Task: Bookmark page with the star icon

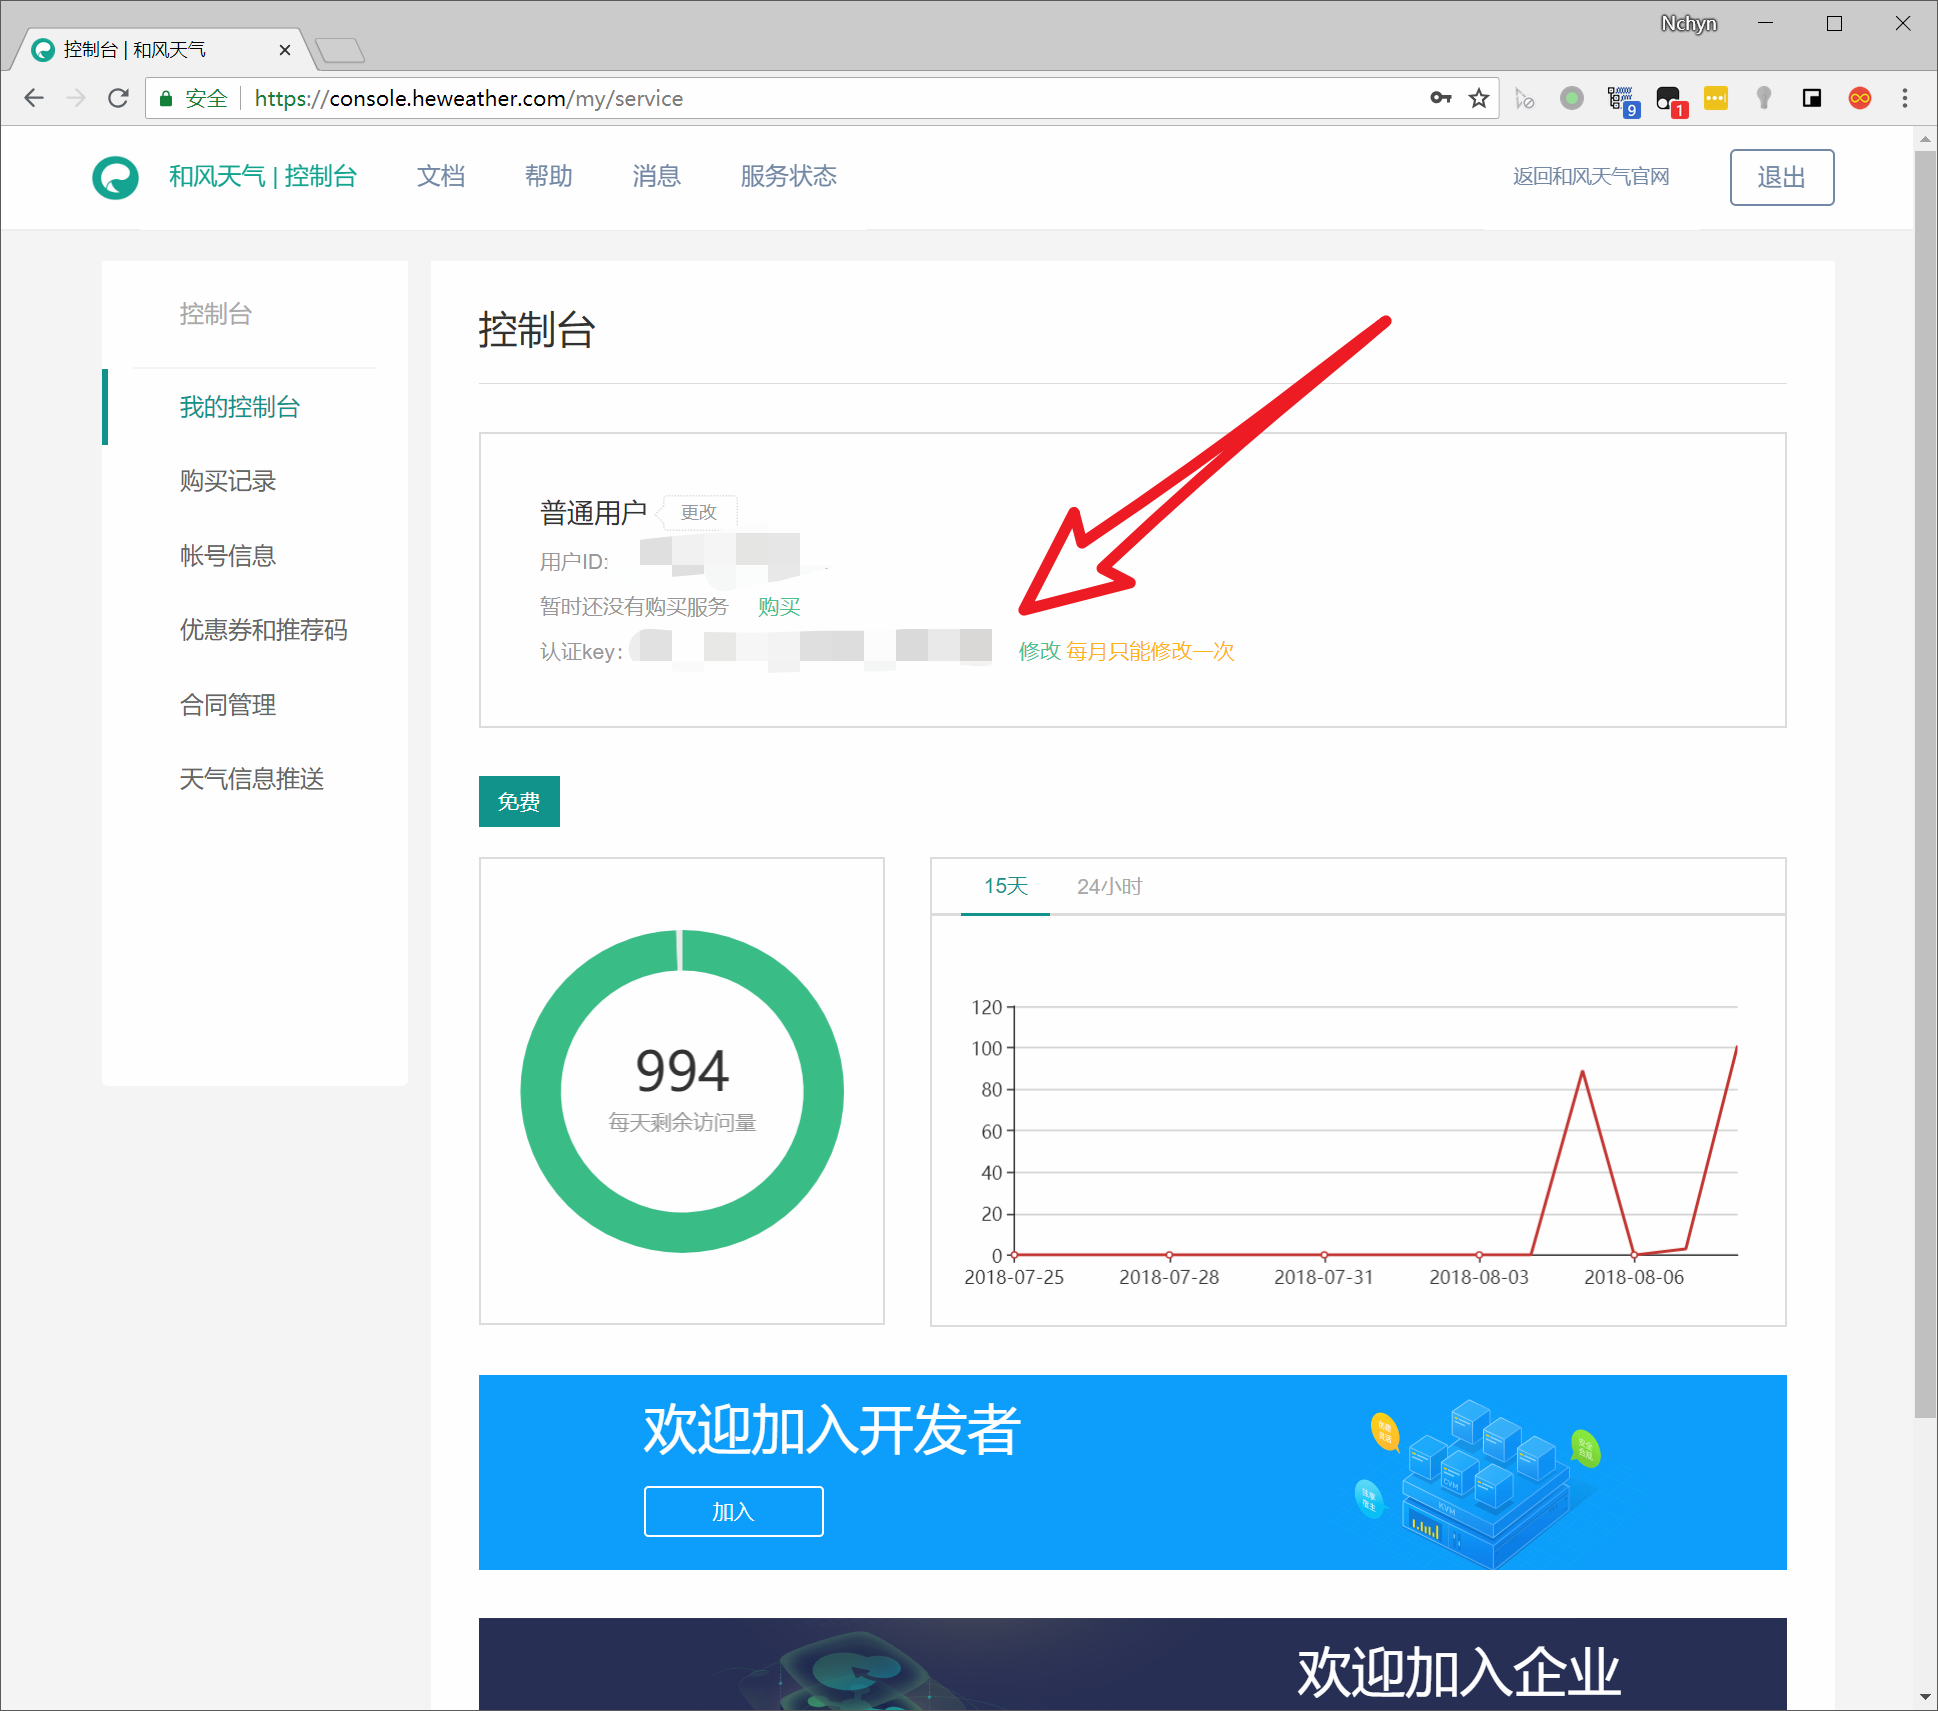Action: 1479,98
